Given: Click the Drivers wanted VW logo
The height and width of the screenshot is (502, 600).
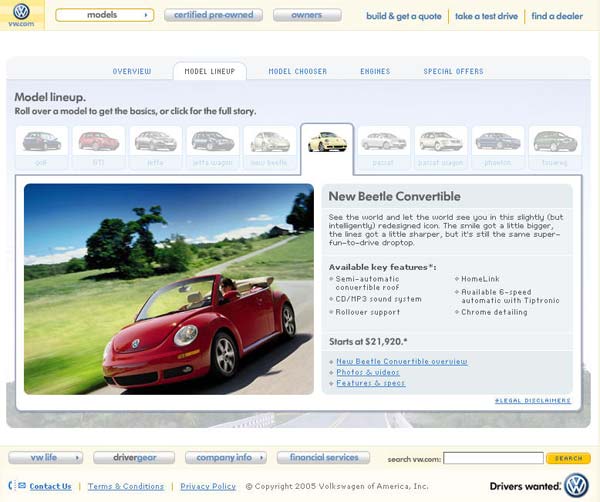Looking at the screenshot, I should coord(577,485).
